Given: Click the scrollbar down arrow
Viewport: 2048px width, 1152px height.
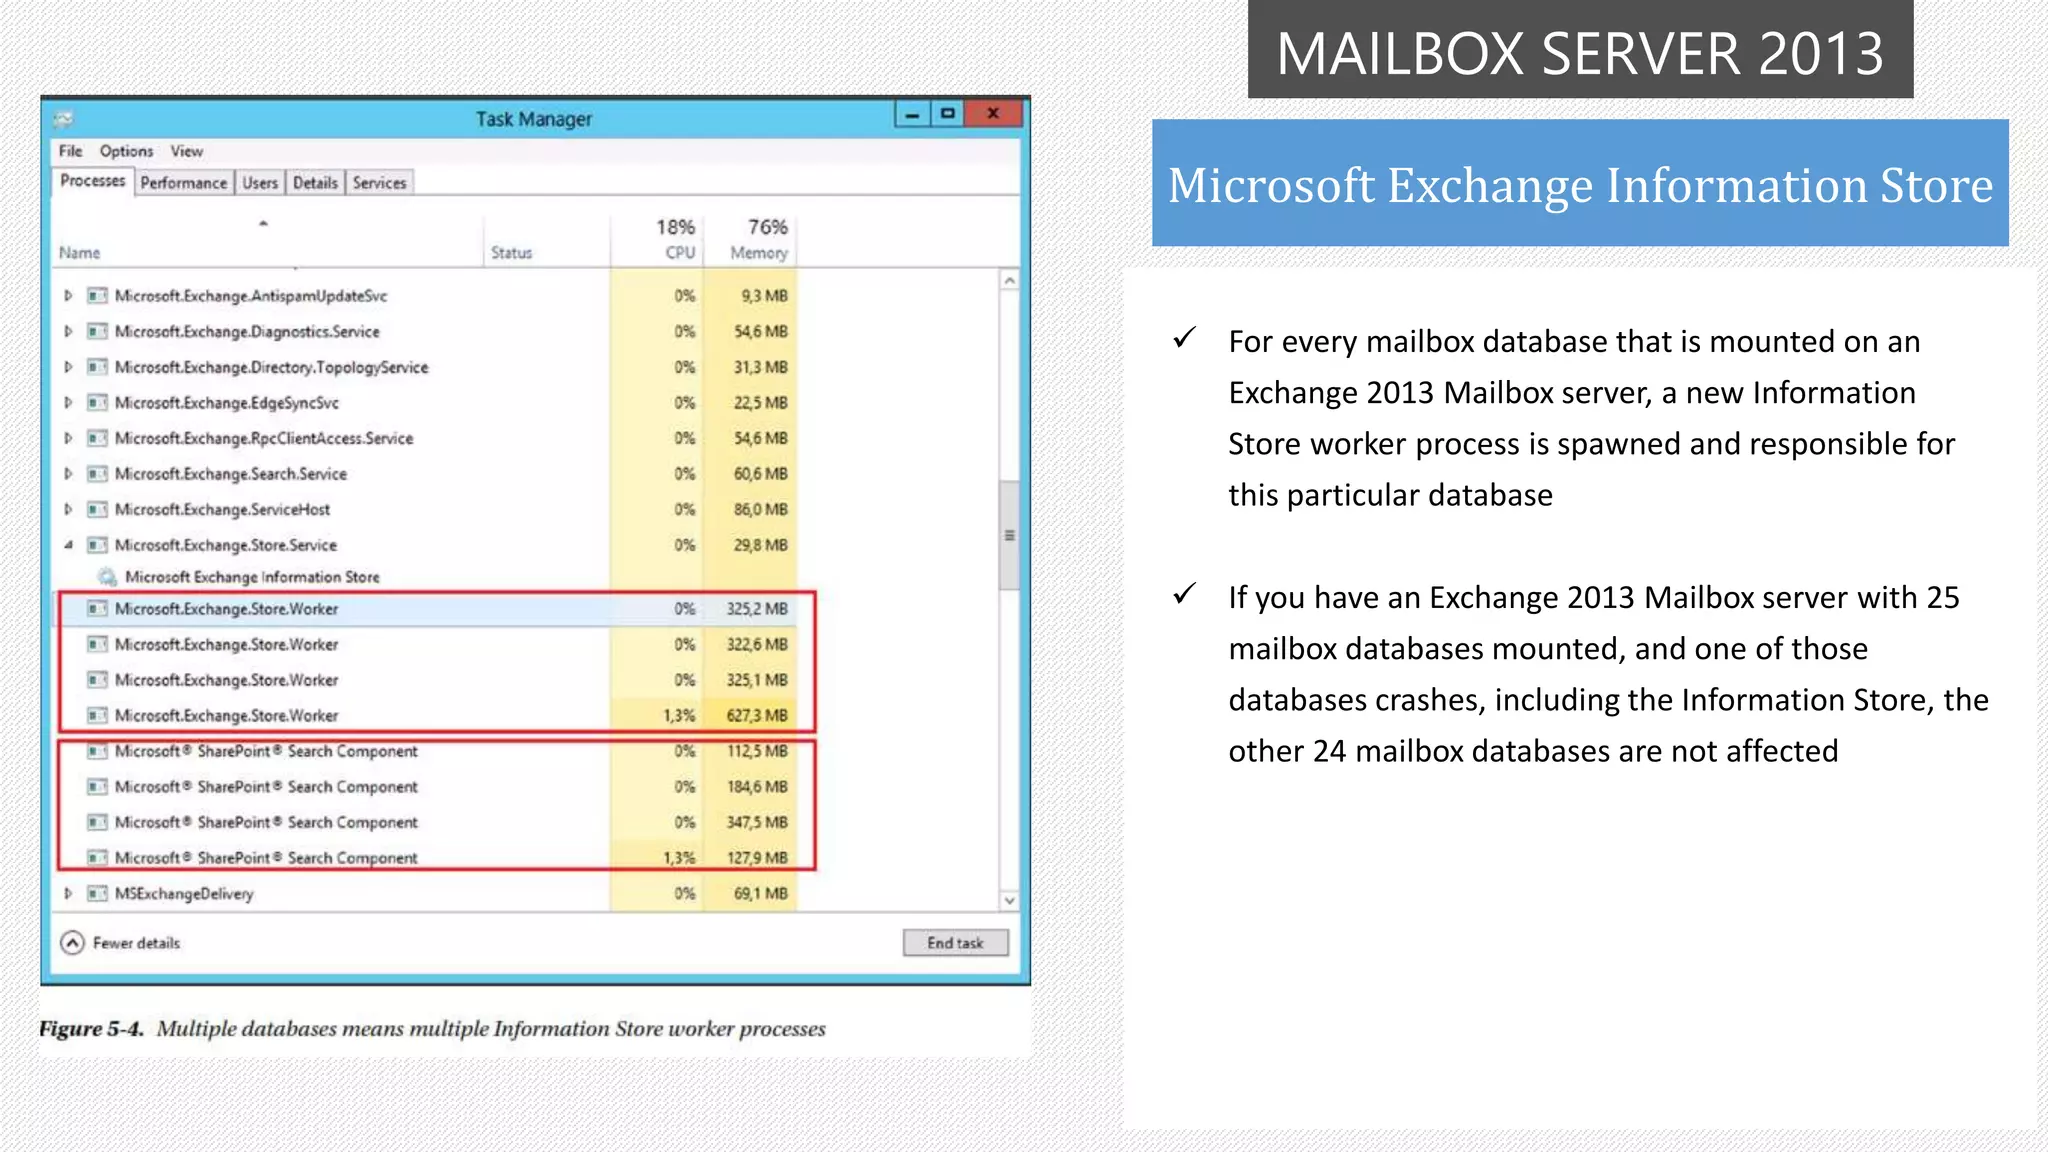Looking at the screenshot, I should tap(1009, 900).
